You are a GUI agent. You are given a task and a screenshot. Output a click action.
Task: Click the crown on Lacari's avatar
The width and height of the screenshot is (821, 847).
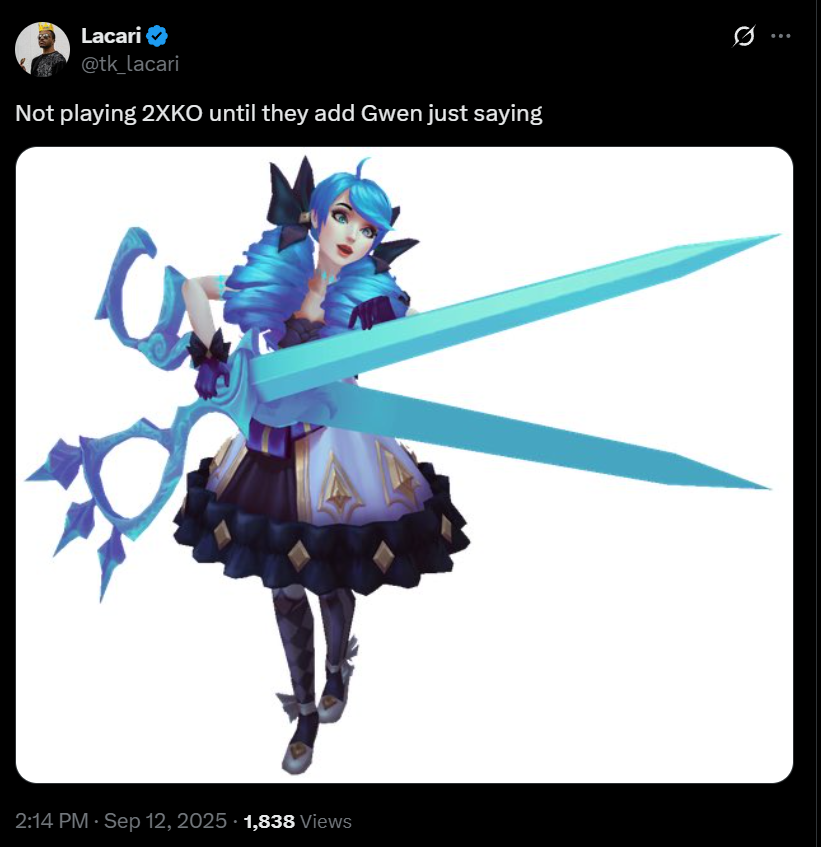tap(45, 26)
